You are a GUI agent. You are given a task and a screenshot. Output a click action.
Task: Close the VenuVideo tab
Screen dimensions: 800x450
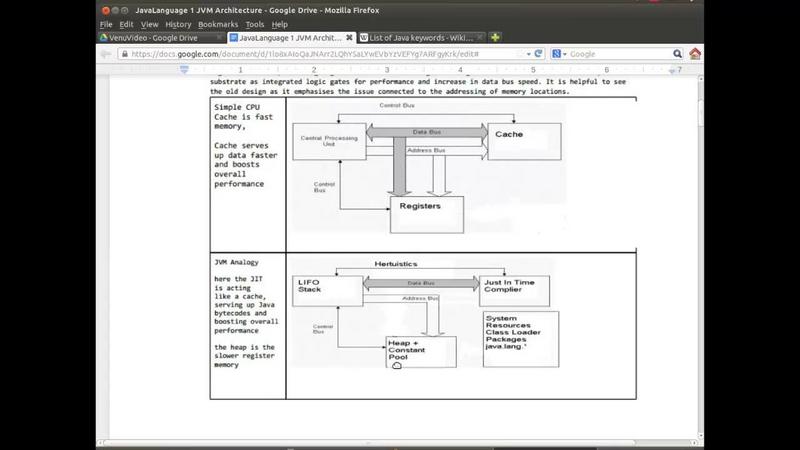point(219,38)
